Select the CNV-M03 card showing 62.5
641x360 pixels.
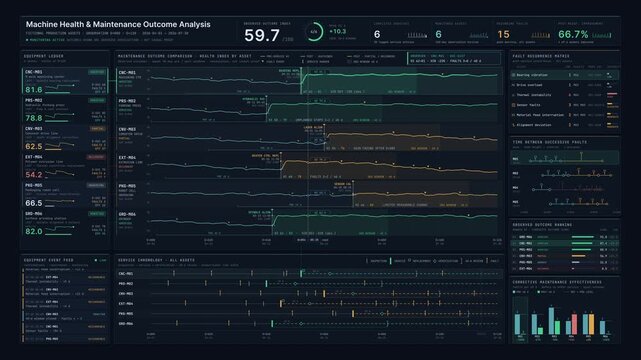coord(65,138)
